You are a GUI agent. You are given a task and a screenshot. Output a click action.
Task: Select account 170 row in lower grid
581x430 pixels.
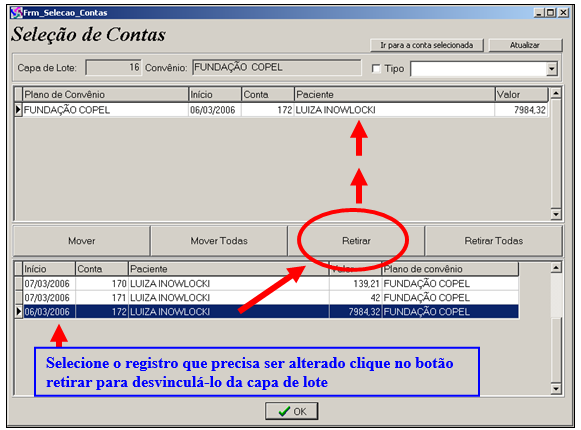(x=267, y=284)
